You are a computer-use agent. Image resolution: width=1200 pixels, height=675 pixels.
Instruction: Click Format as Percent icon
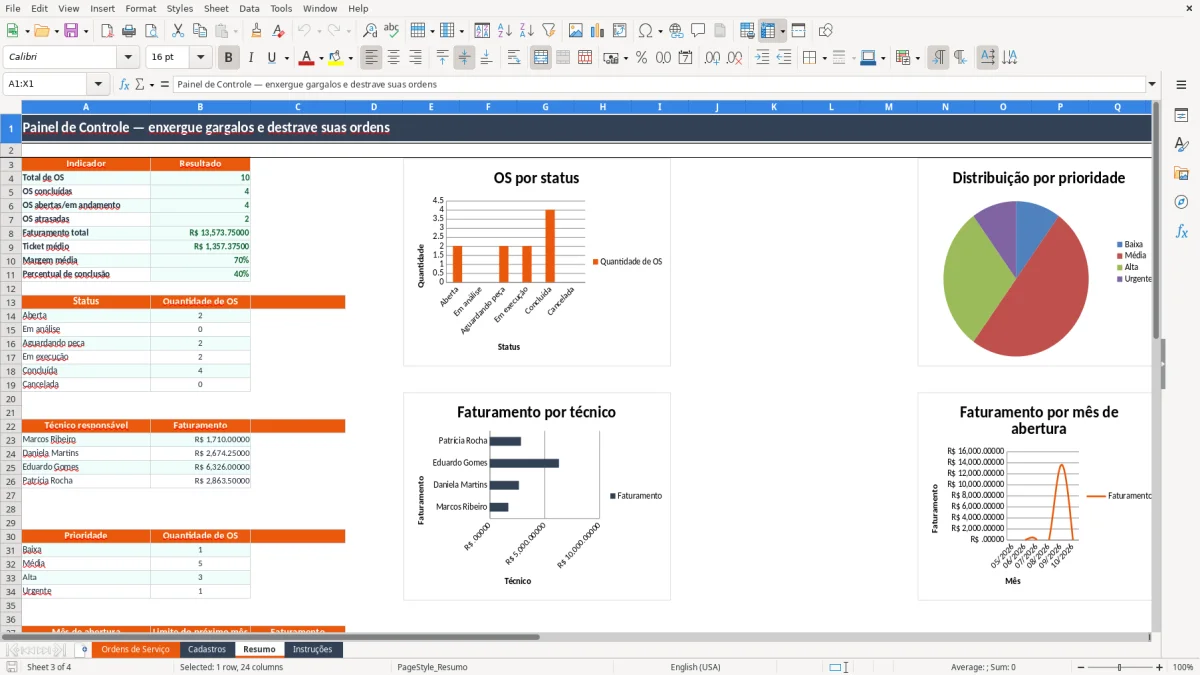642,58
